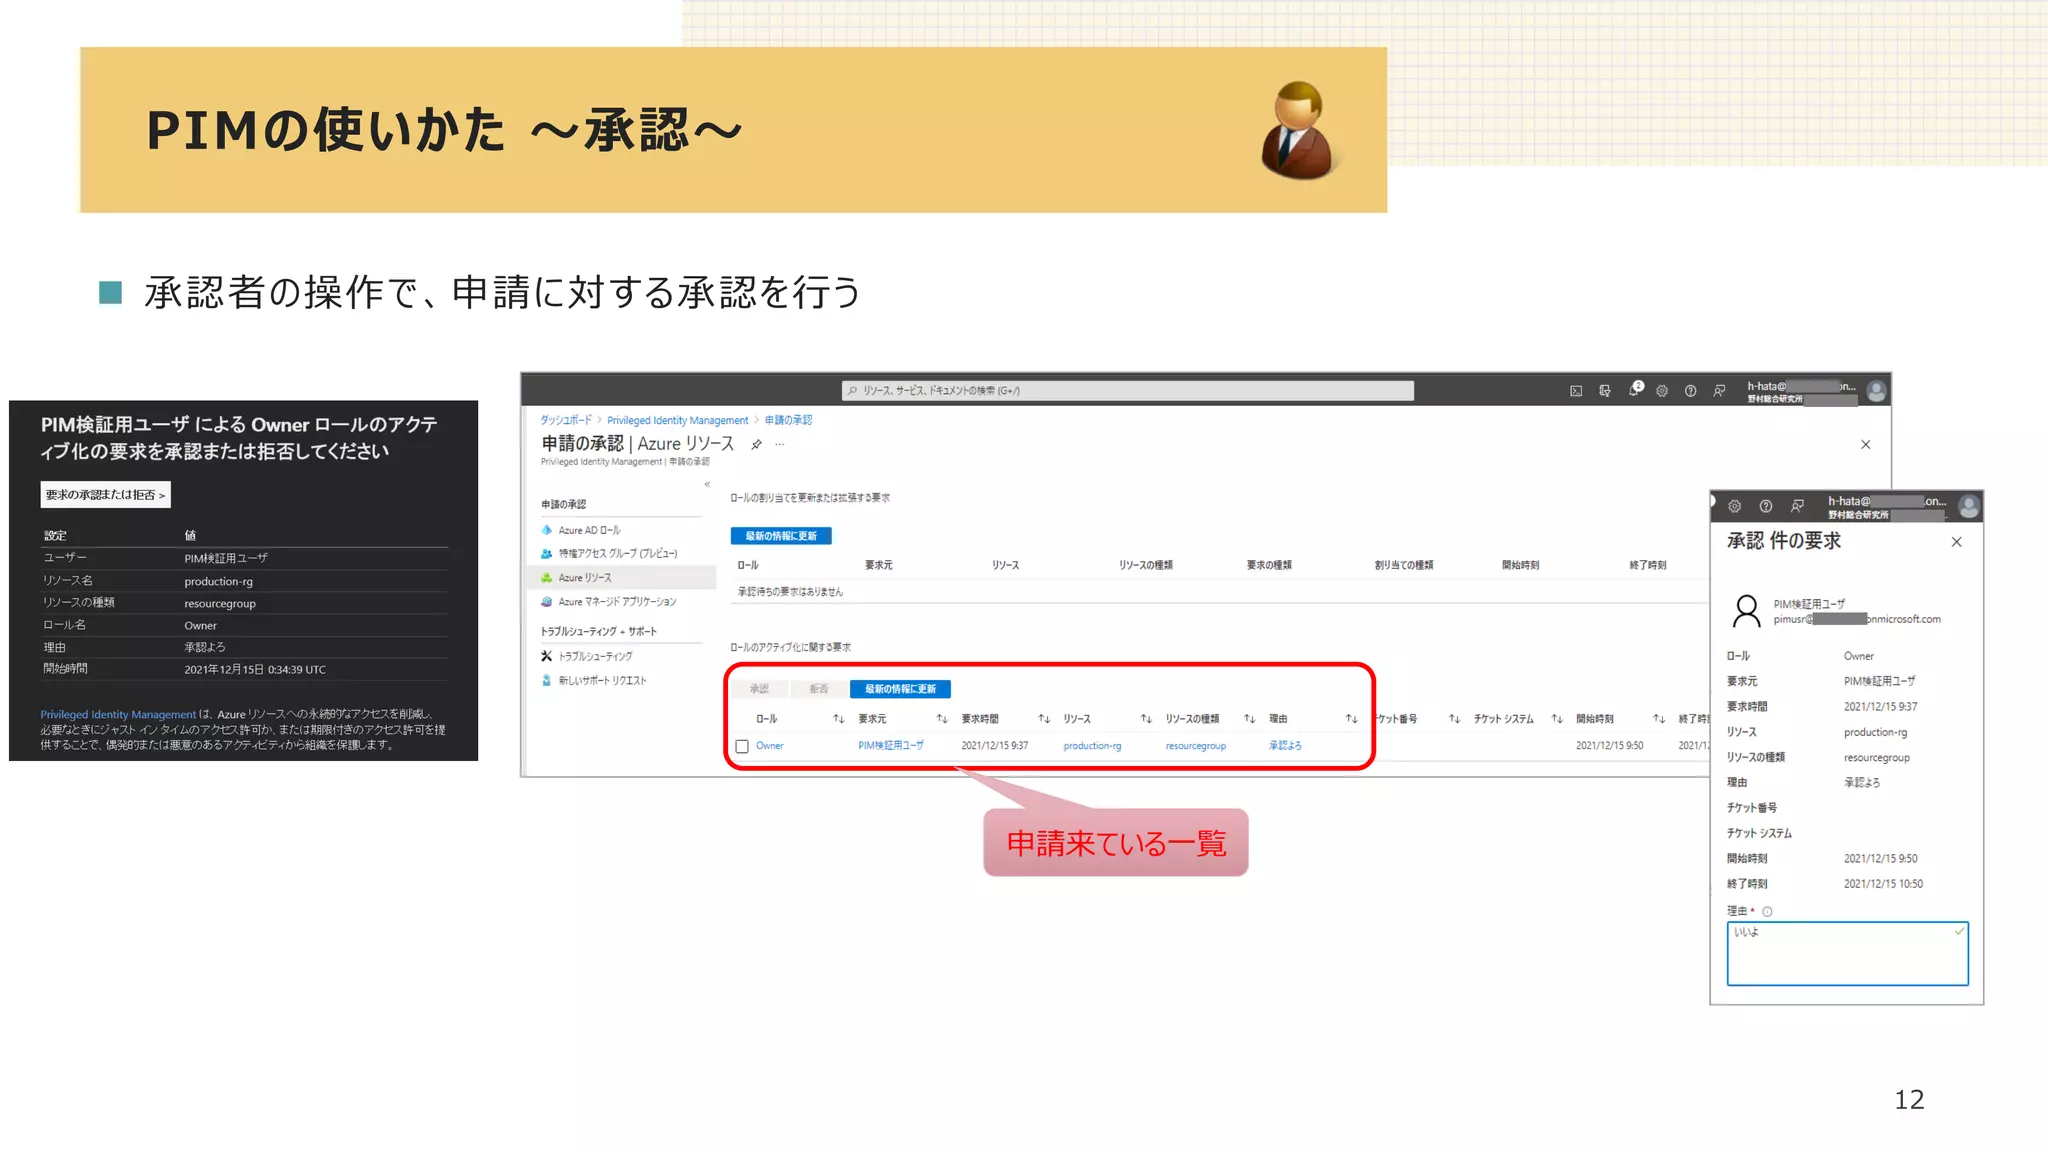This screenshot has height=1152, width=2048.
Task: Close the 承認 件の要求 panel
Action: click(1957, 542)
